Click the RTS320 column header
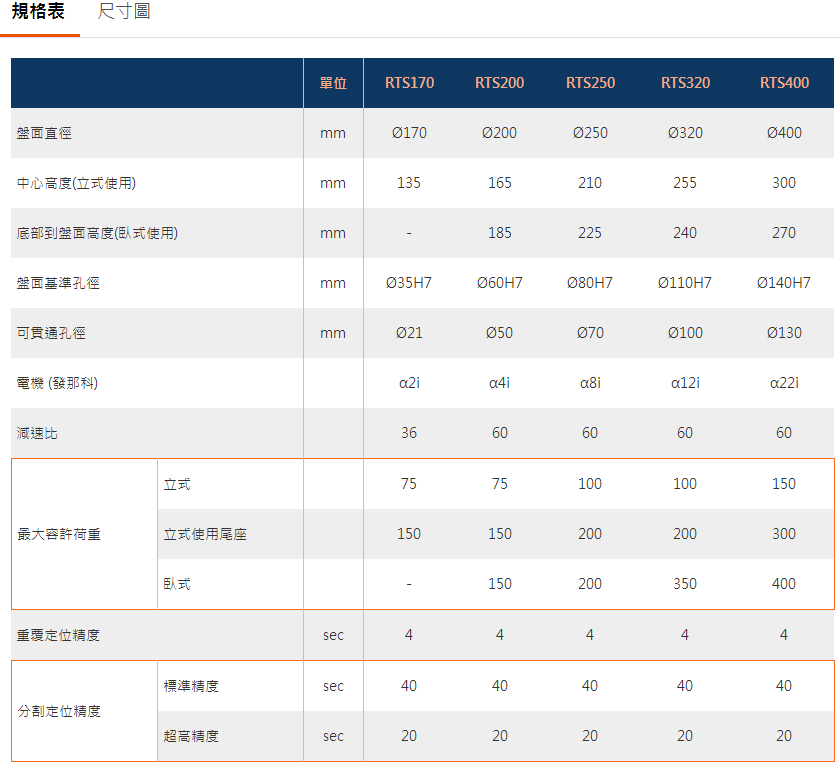This screenshot has height=769, width=840. [685, 83]
